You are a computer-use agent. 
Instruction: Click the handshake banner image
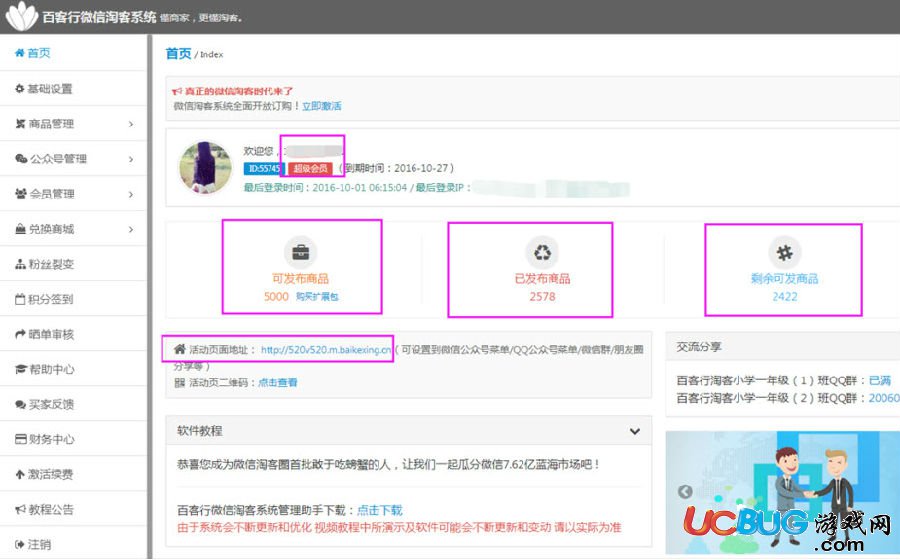click(783, 493)
